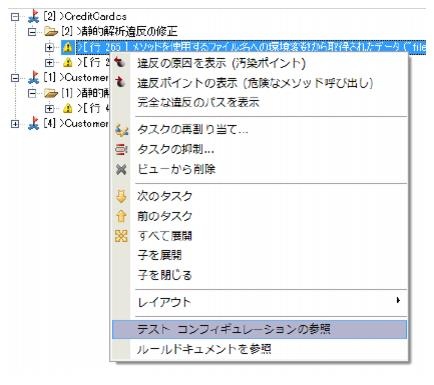Expand the selected 行 265 violation item
Screen dimensions: 434x385
coord(49,47)
